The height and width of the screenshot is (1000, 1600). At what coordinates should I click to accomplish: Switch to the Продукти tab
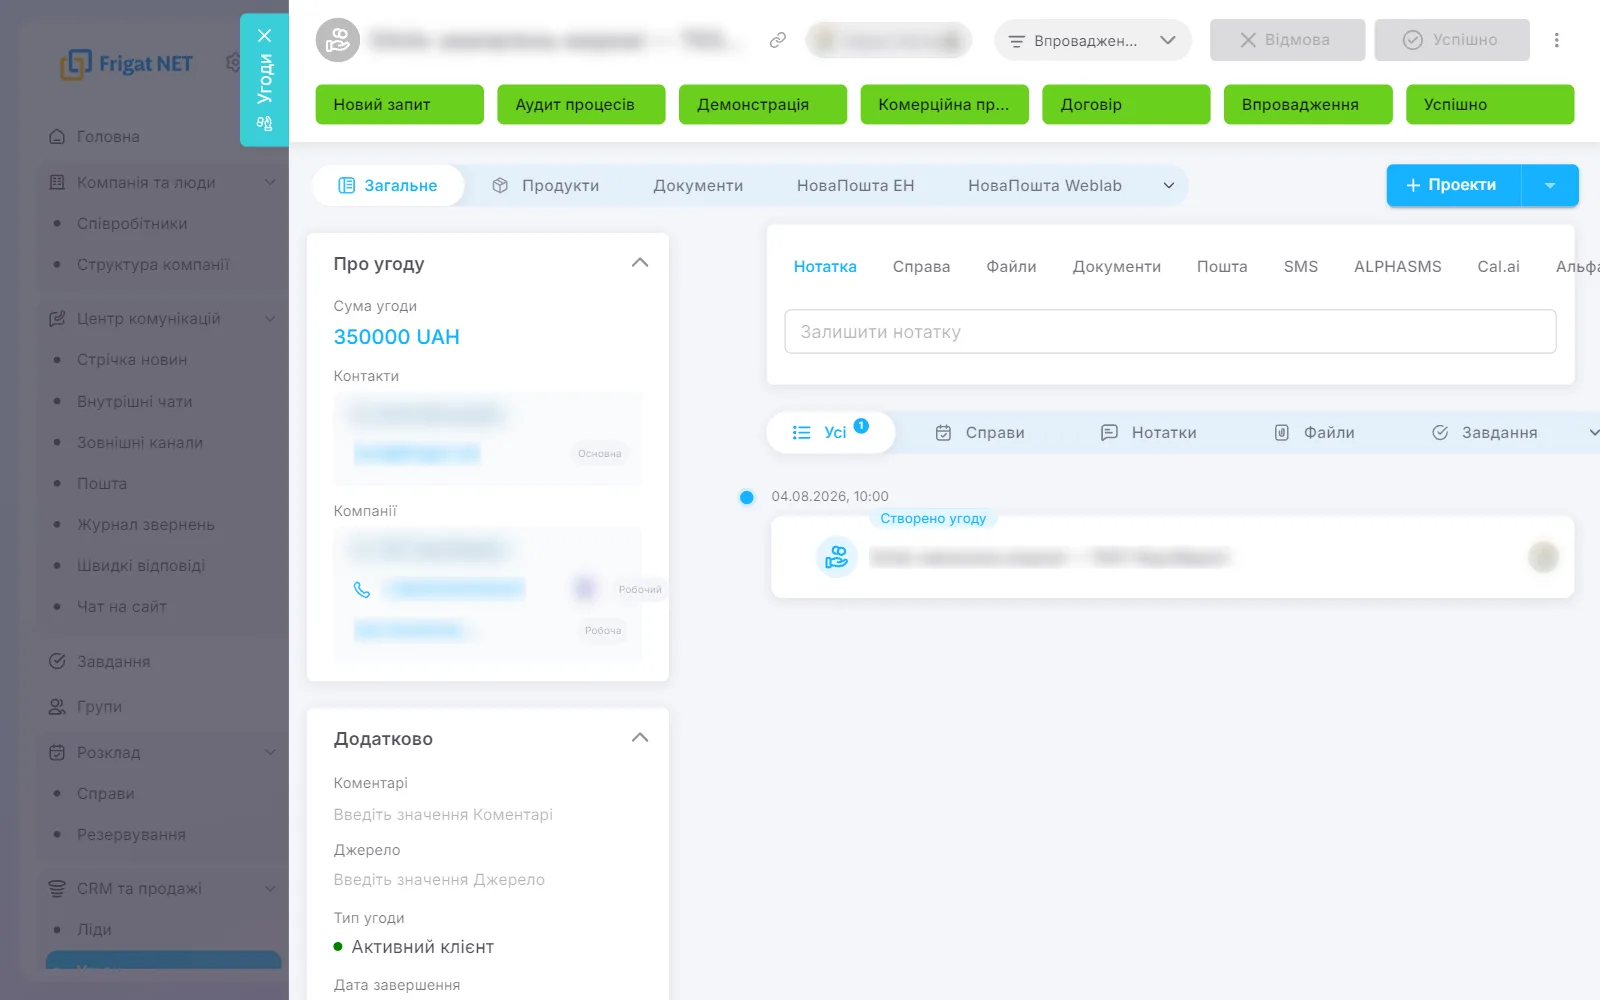[546, 185]
